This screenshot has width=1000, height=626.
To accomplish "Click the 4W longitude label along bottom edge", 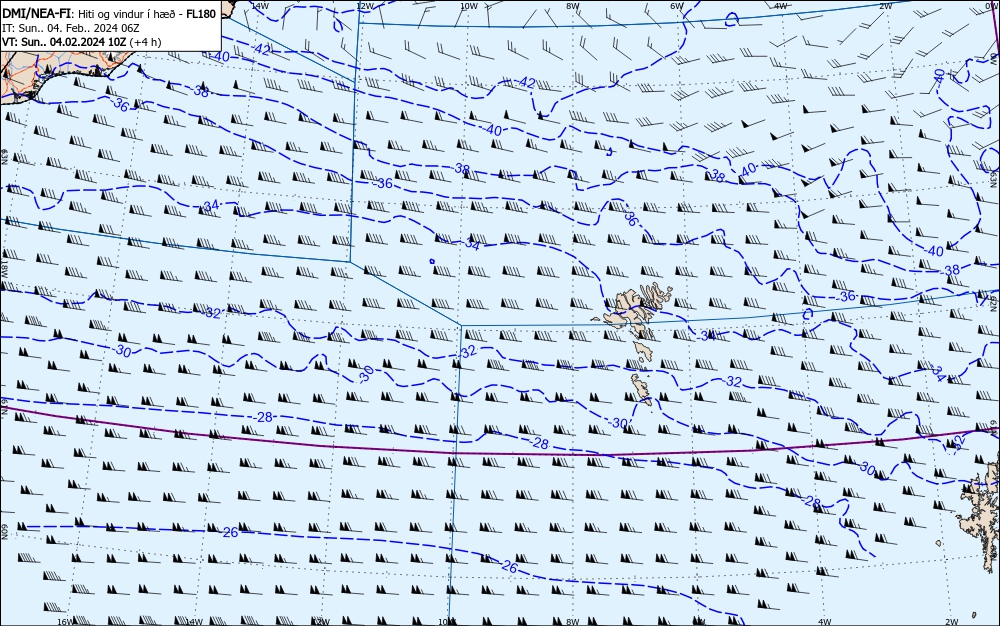I will coord(824,622).
